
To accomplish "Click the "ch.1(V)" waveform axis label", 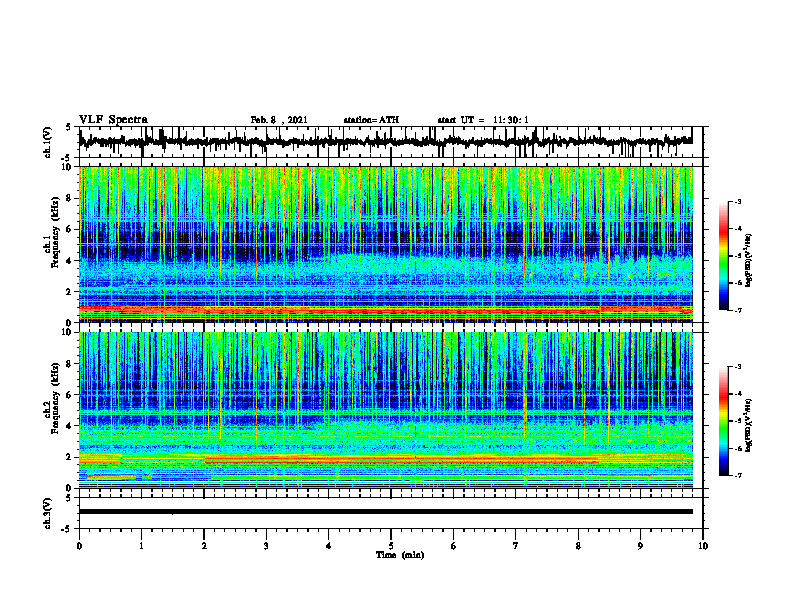I will pos(48,142).
